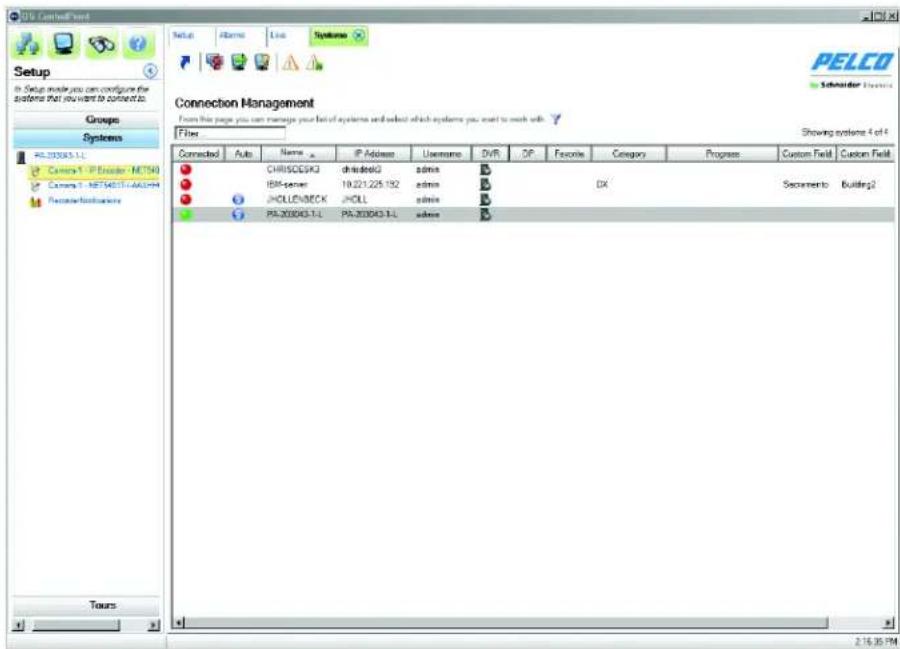This screenshot has width=900, height=649.
Task: Click the red status dot for CHRISDESK3
Action: pos(186,169)
